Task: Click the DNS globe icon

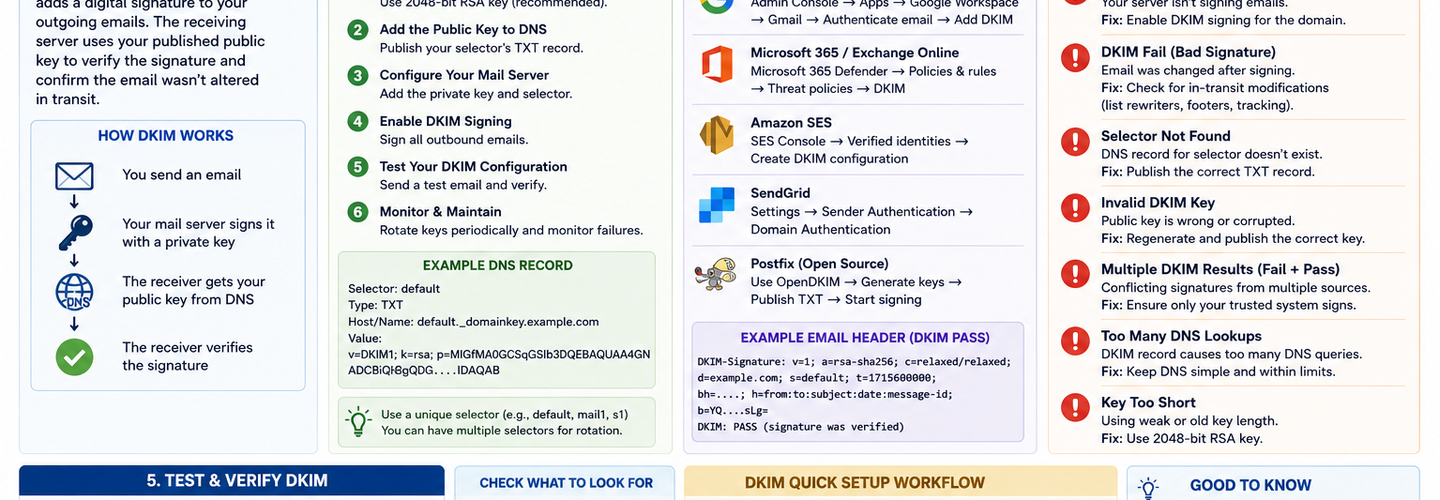Action: pyautogui.click(x=74, y=292)
